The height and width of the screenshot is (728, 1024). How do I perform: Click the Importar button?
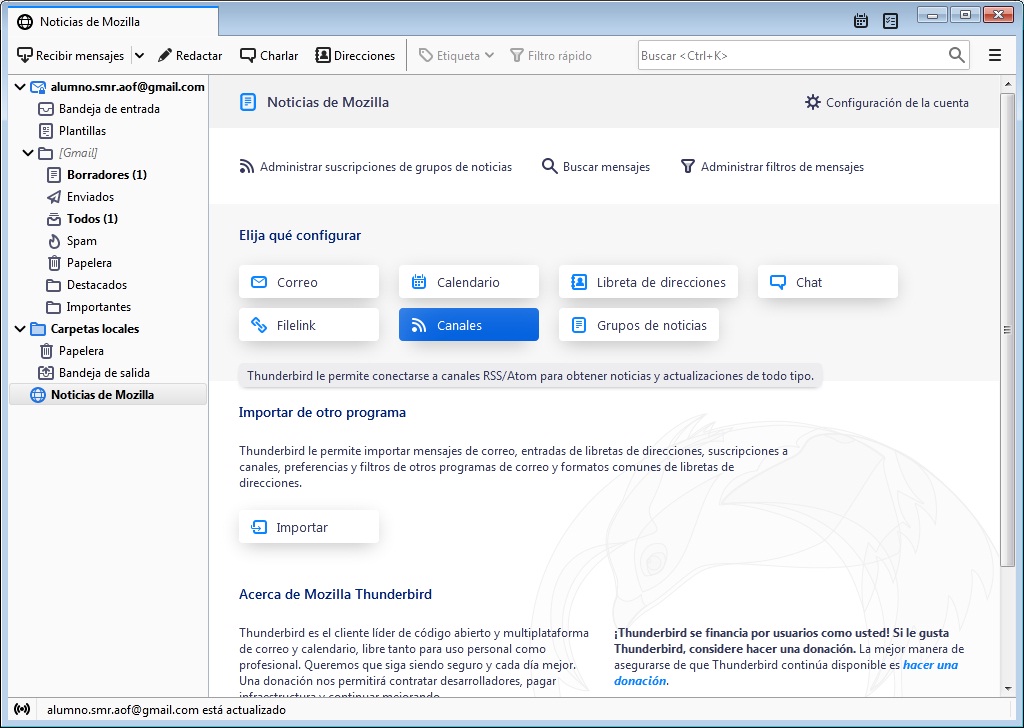309,527
